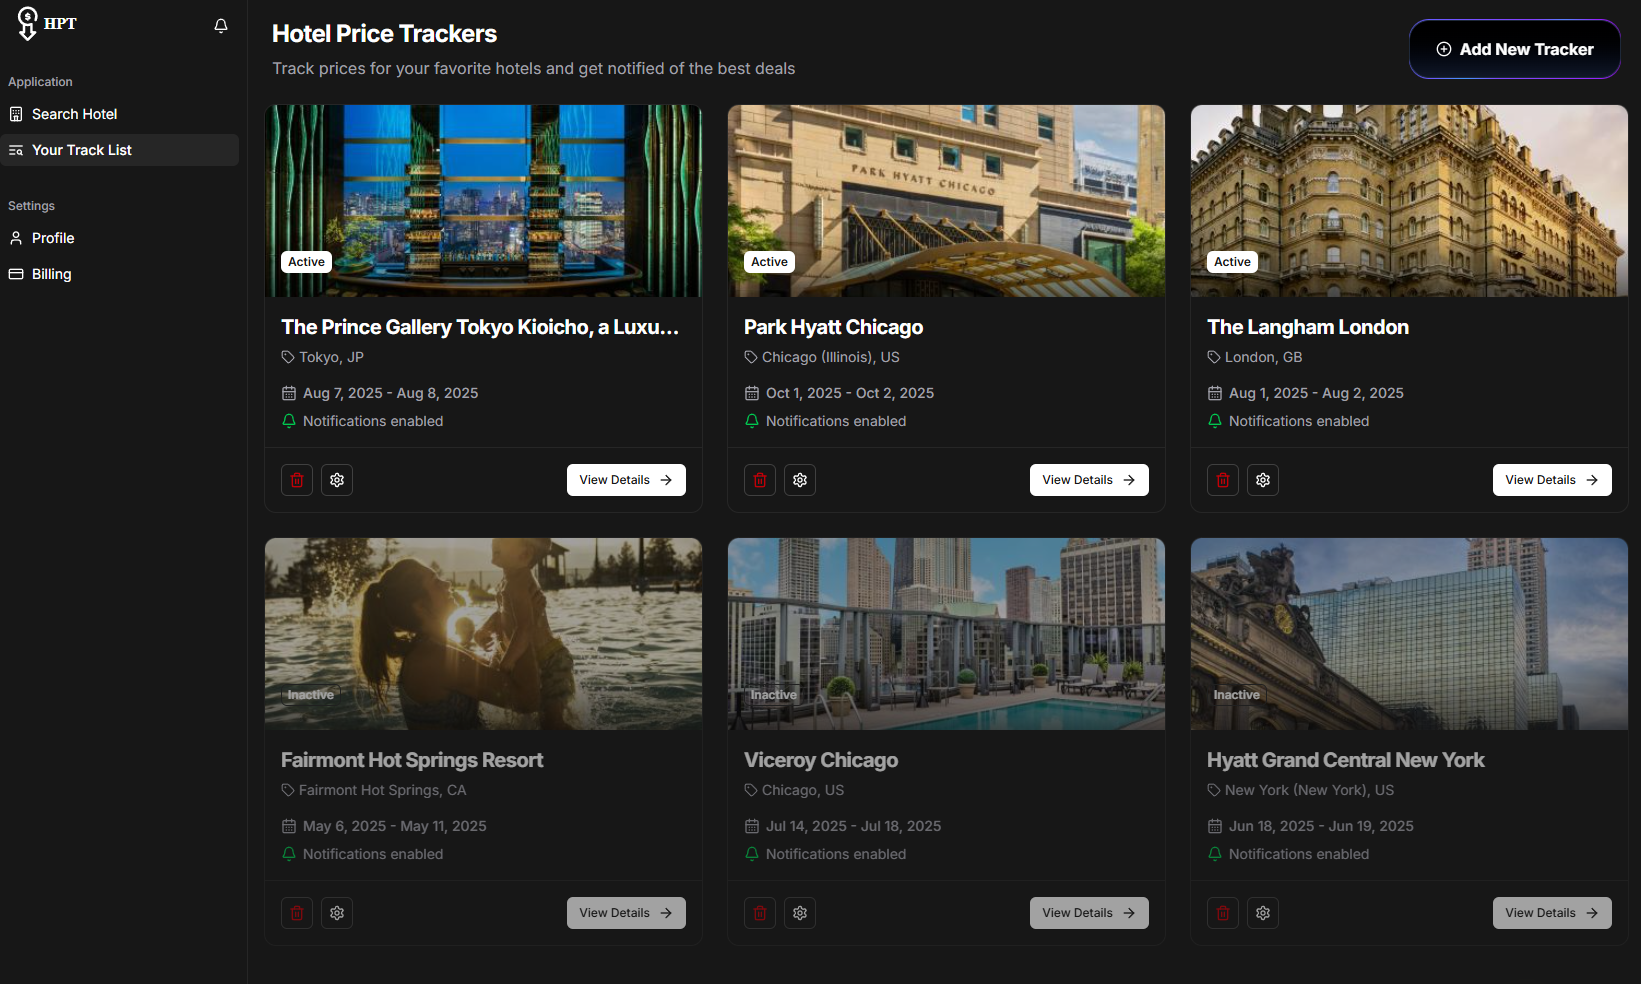
Task: View Details for Fairmont Hot Springs Resort
Action: point(626,913)
